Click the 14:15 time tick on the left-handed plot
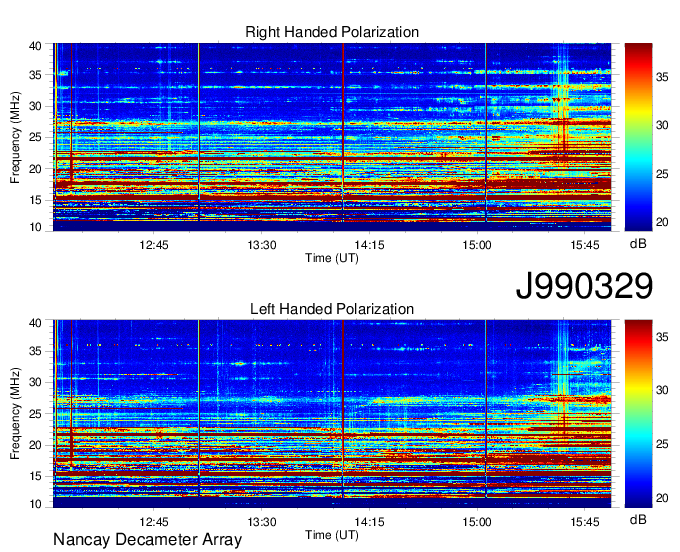Image resolution: width=680 pixels, height=552 pixels. pyautogui.click(x=369, y=522)
